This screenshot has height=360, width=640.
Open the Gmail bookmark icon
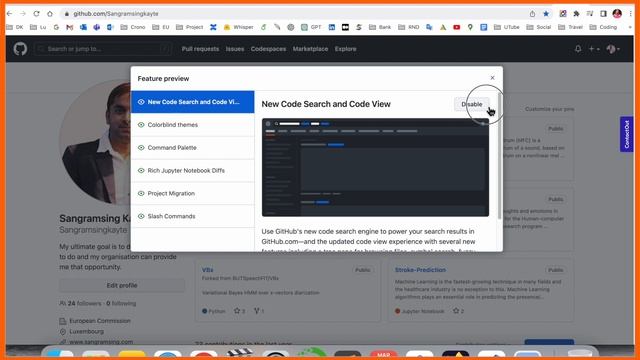coord(70,27)
